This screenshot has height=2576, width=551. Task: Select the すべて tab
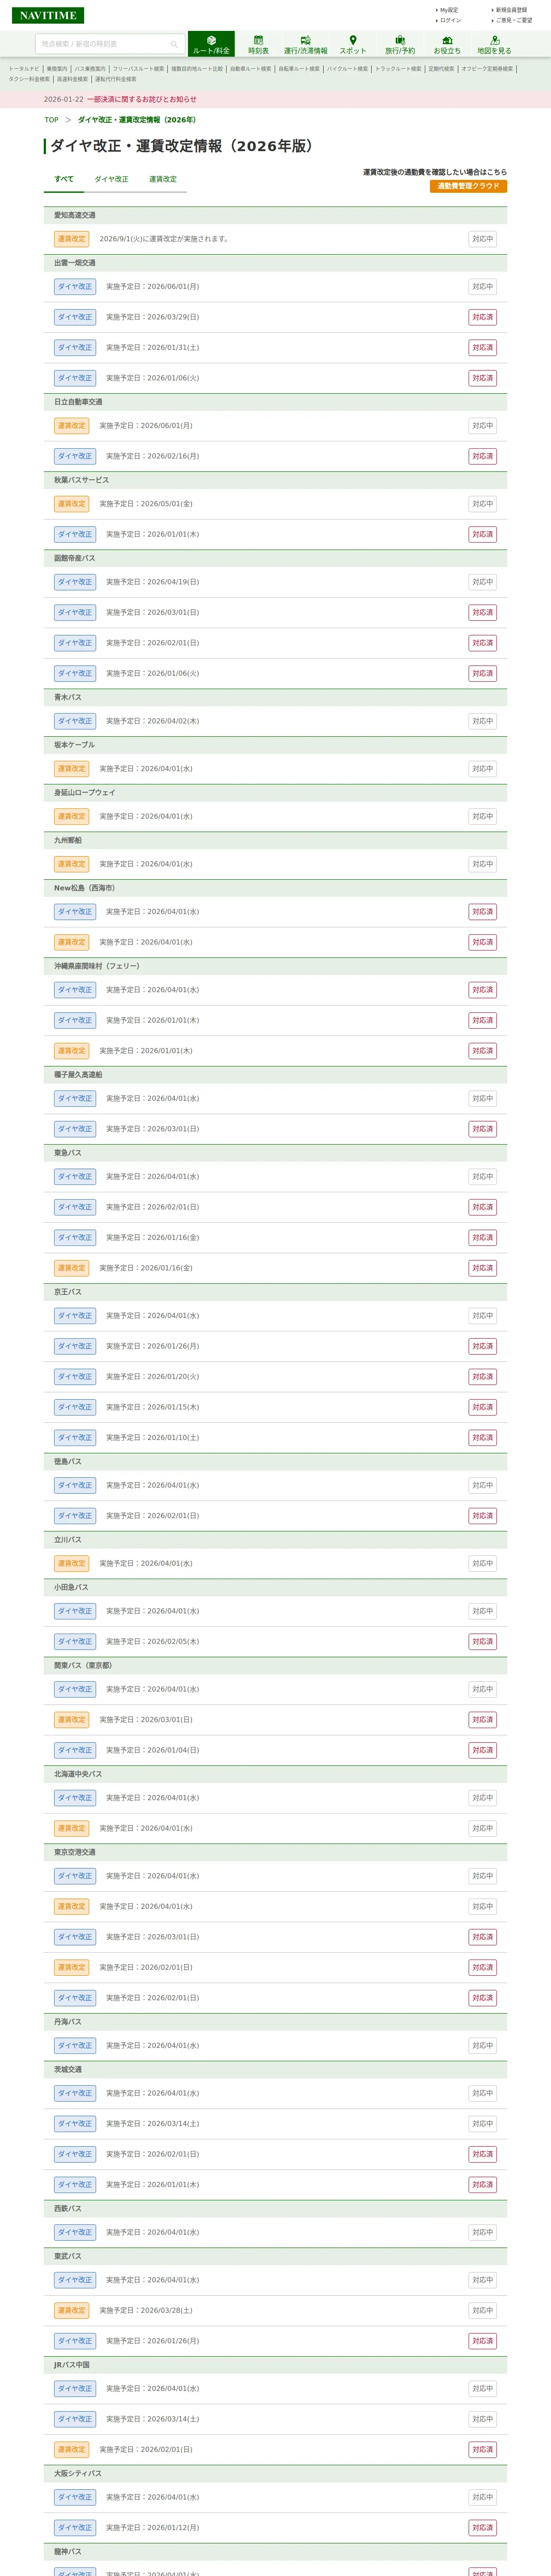(x=64, y=179)
